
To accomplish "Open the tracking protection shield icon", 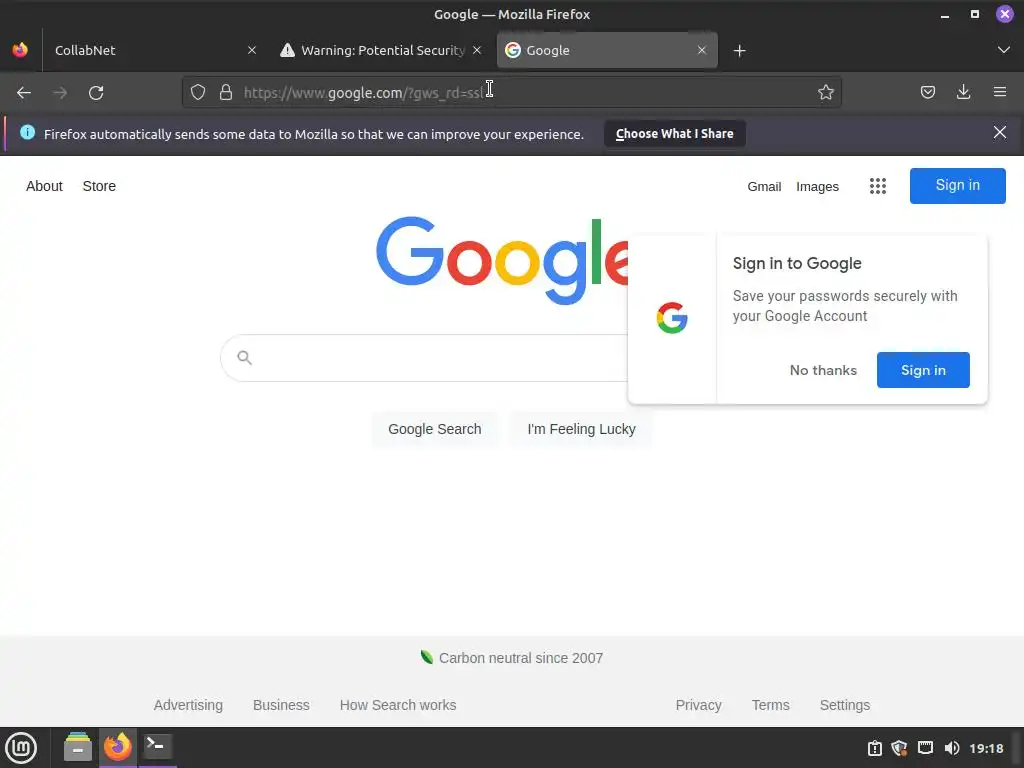I will pyautogui.click(x=198, y=92).
